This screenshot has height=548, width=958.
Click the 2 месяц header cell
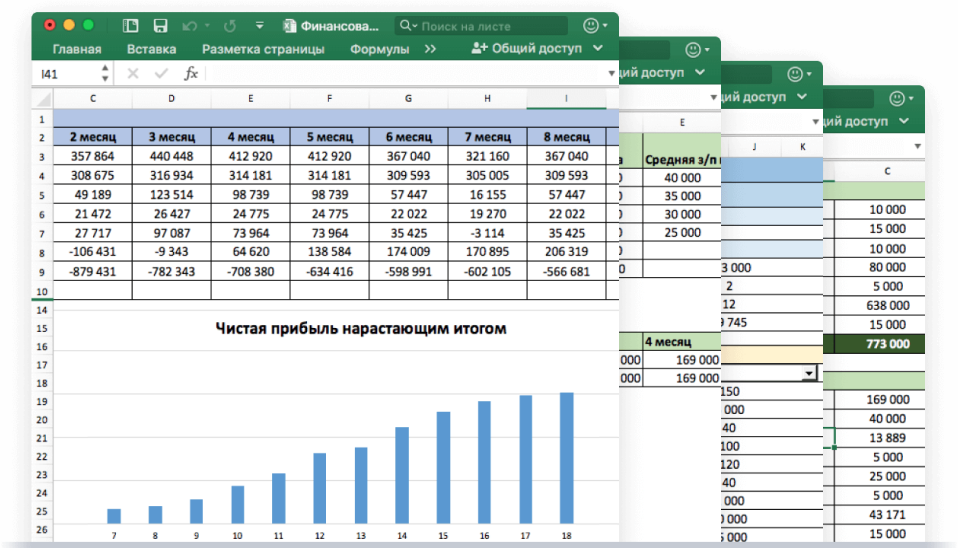coord(93,137)
